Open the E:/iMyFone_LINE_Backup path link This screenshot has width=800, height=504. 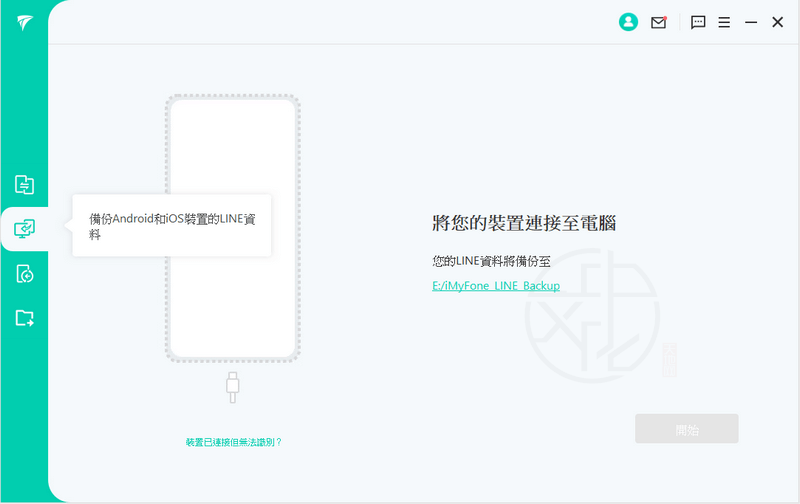496,286
